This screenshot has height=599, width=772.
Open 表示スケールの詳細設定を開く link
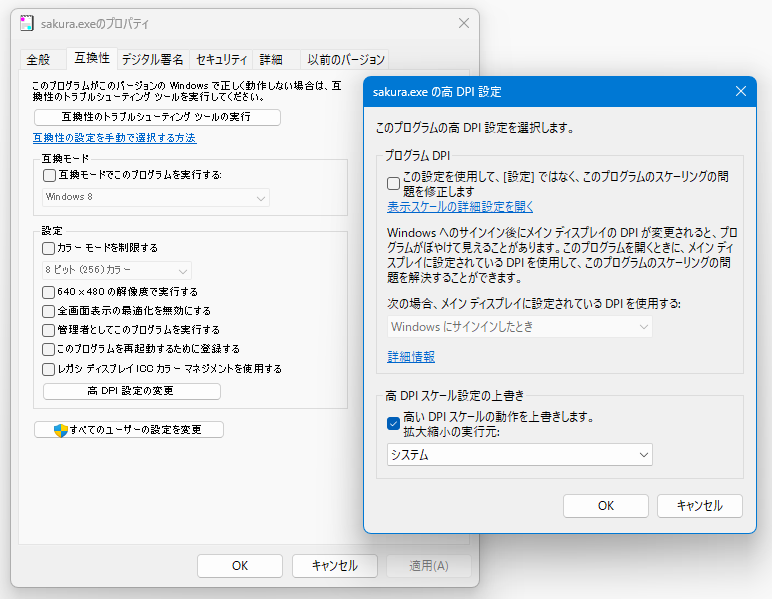coord(460,207)
